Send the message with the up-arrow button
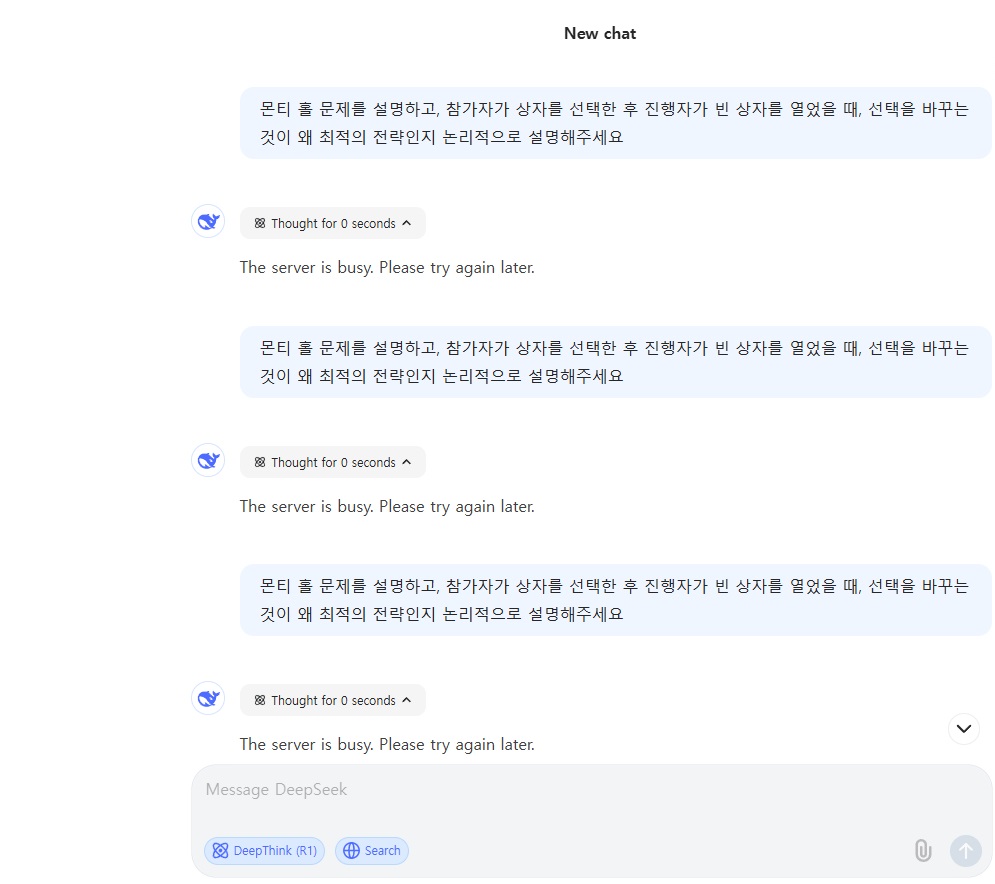 tap(965, 850)
